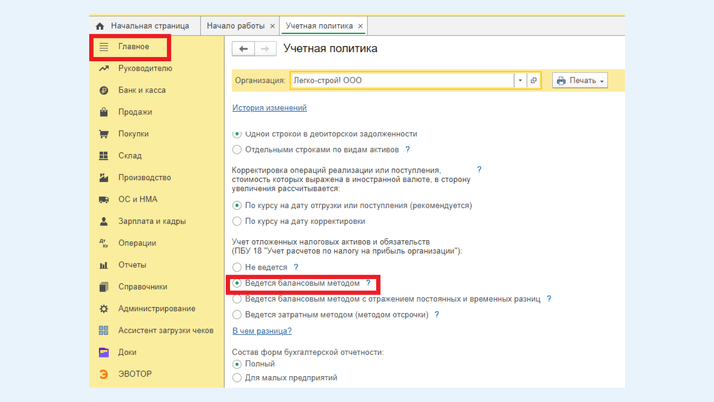Click the ОС и НМА truck icon
714x402 pixels.
point(104,199)
